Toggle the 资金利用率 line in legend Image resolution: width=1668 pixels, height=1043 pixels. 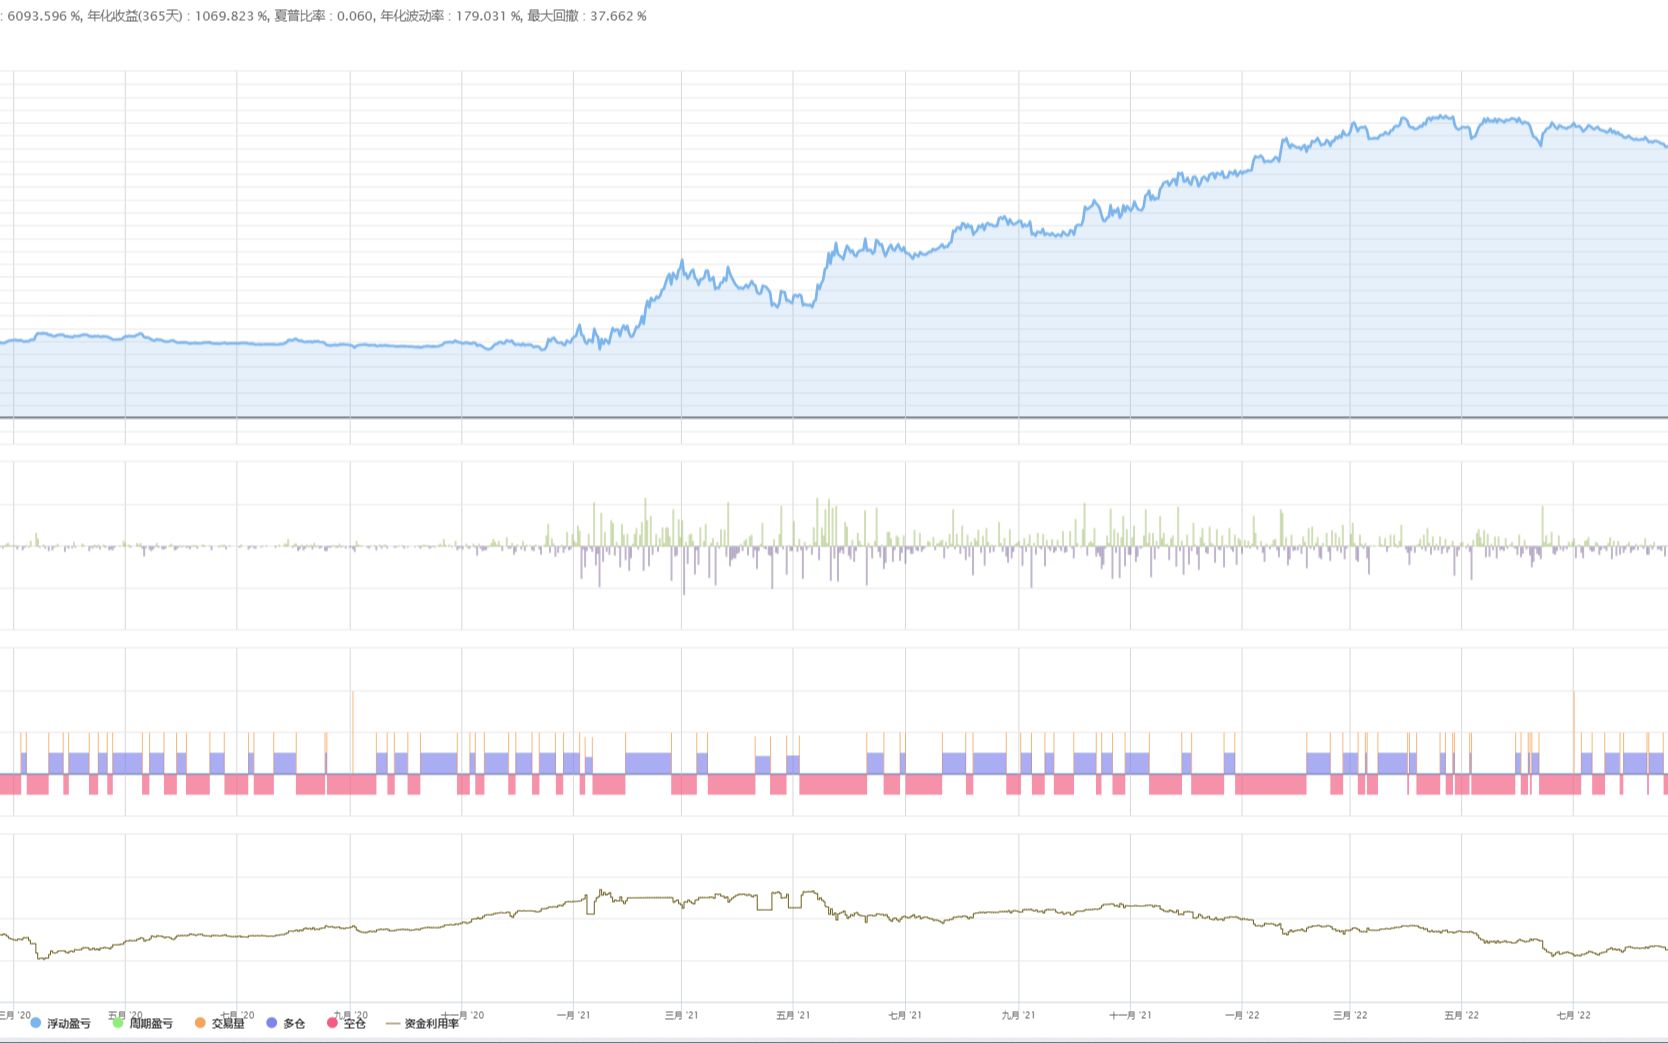coord(423,1023)
